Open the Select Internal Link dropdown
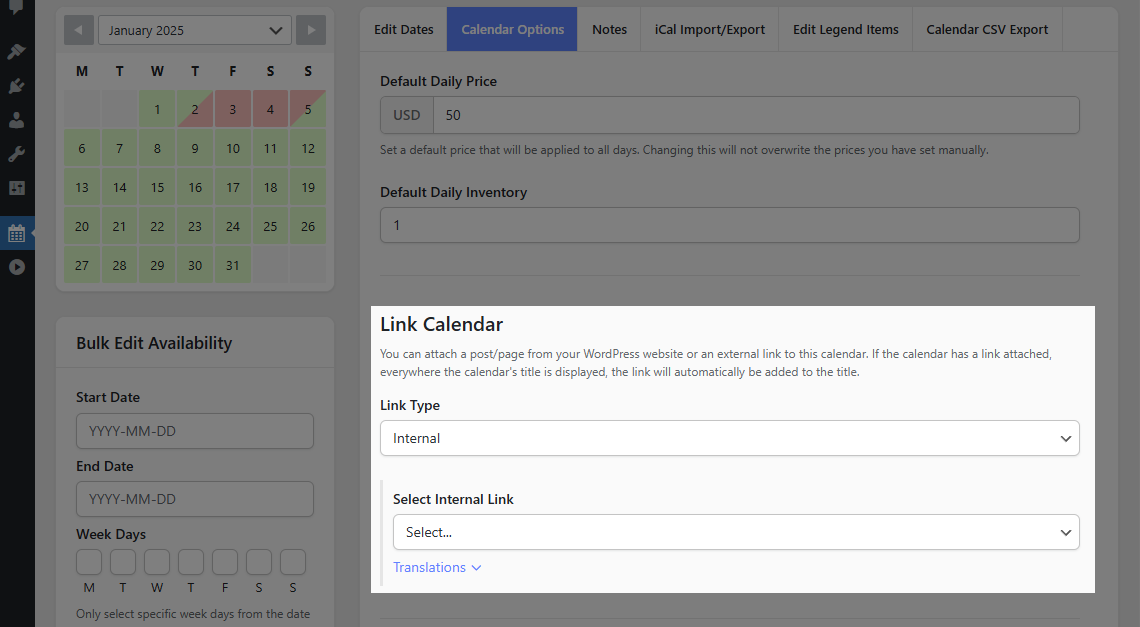The width and height of the screenshot is (1140, 627). pyautogui.click(x=736, y=532)
